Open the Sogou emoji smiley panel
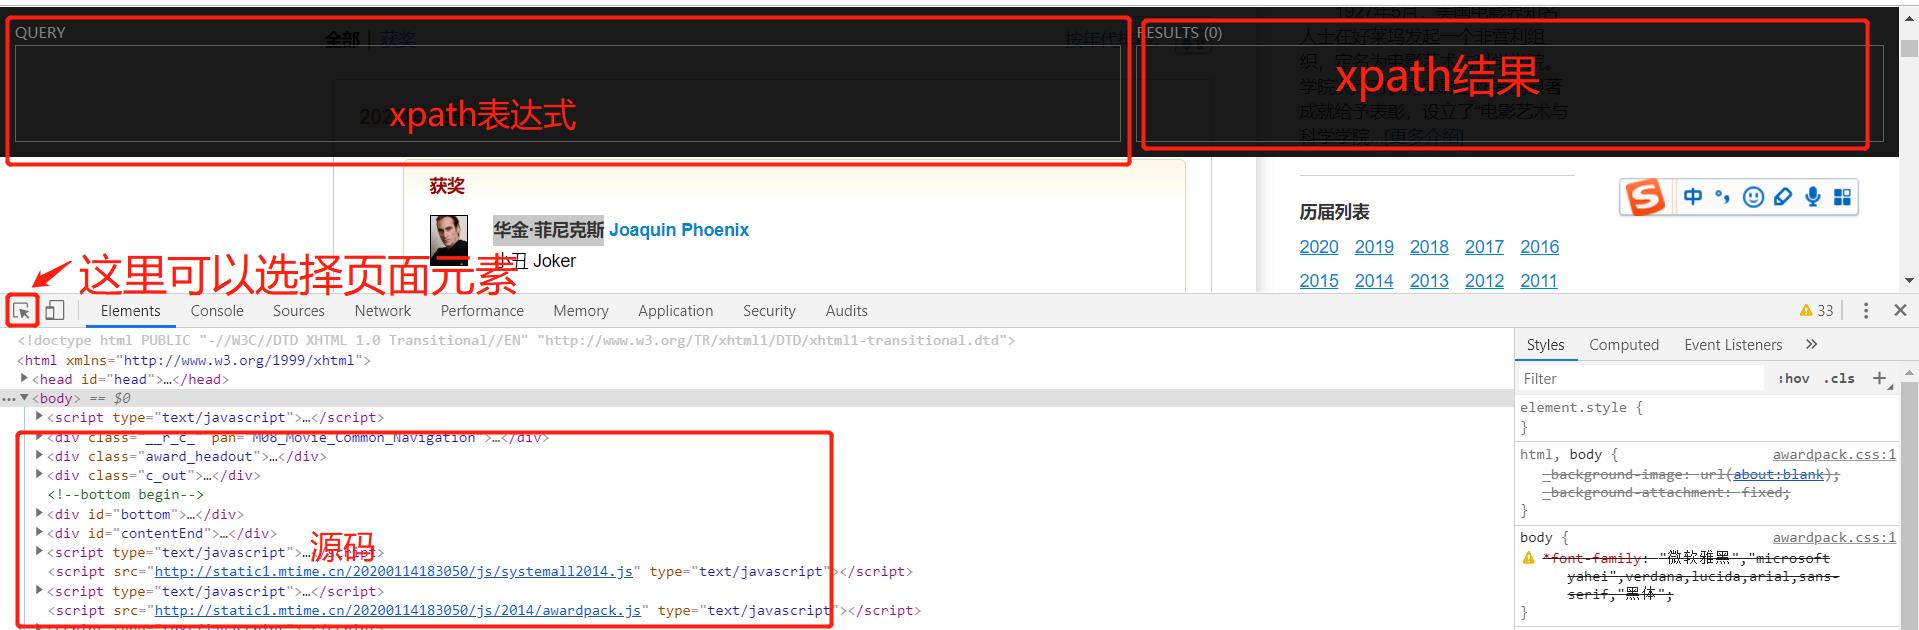Screen dimensions: 1919x630 coord(1753,197)
